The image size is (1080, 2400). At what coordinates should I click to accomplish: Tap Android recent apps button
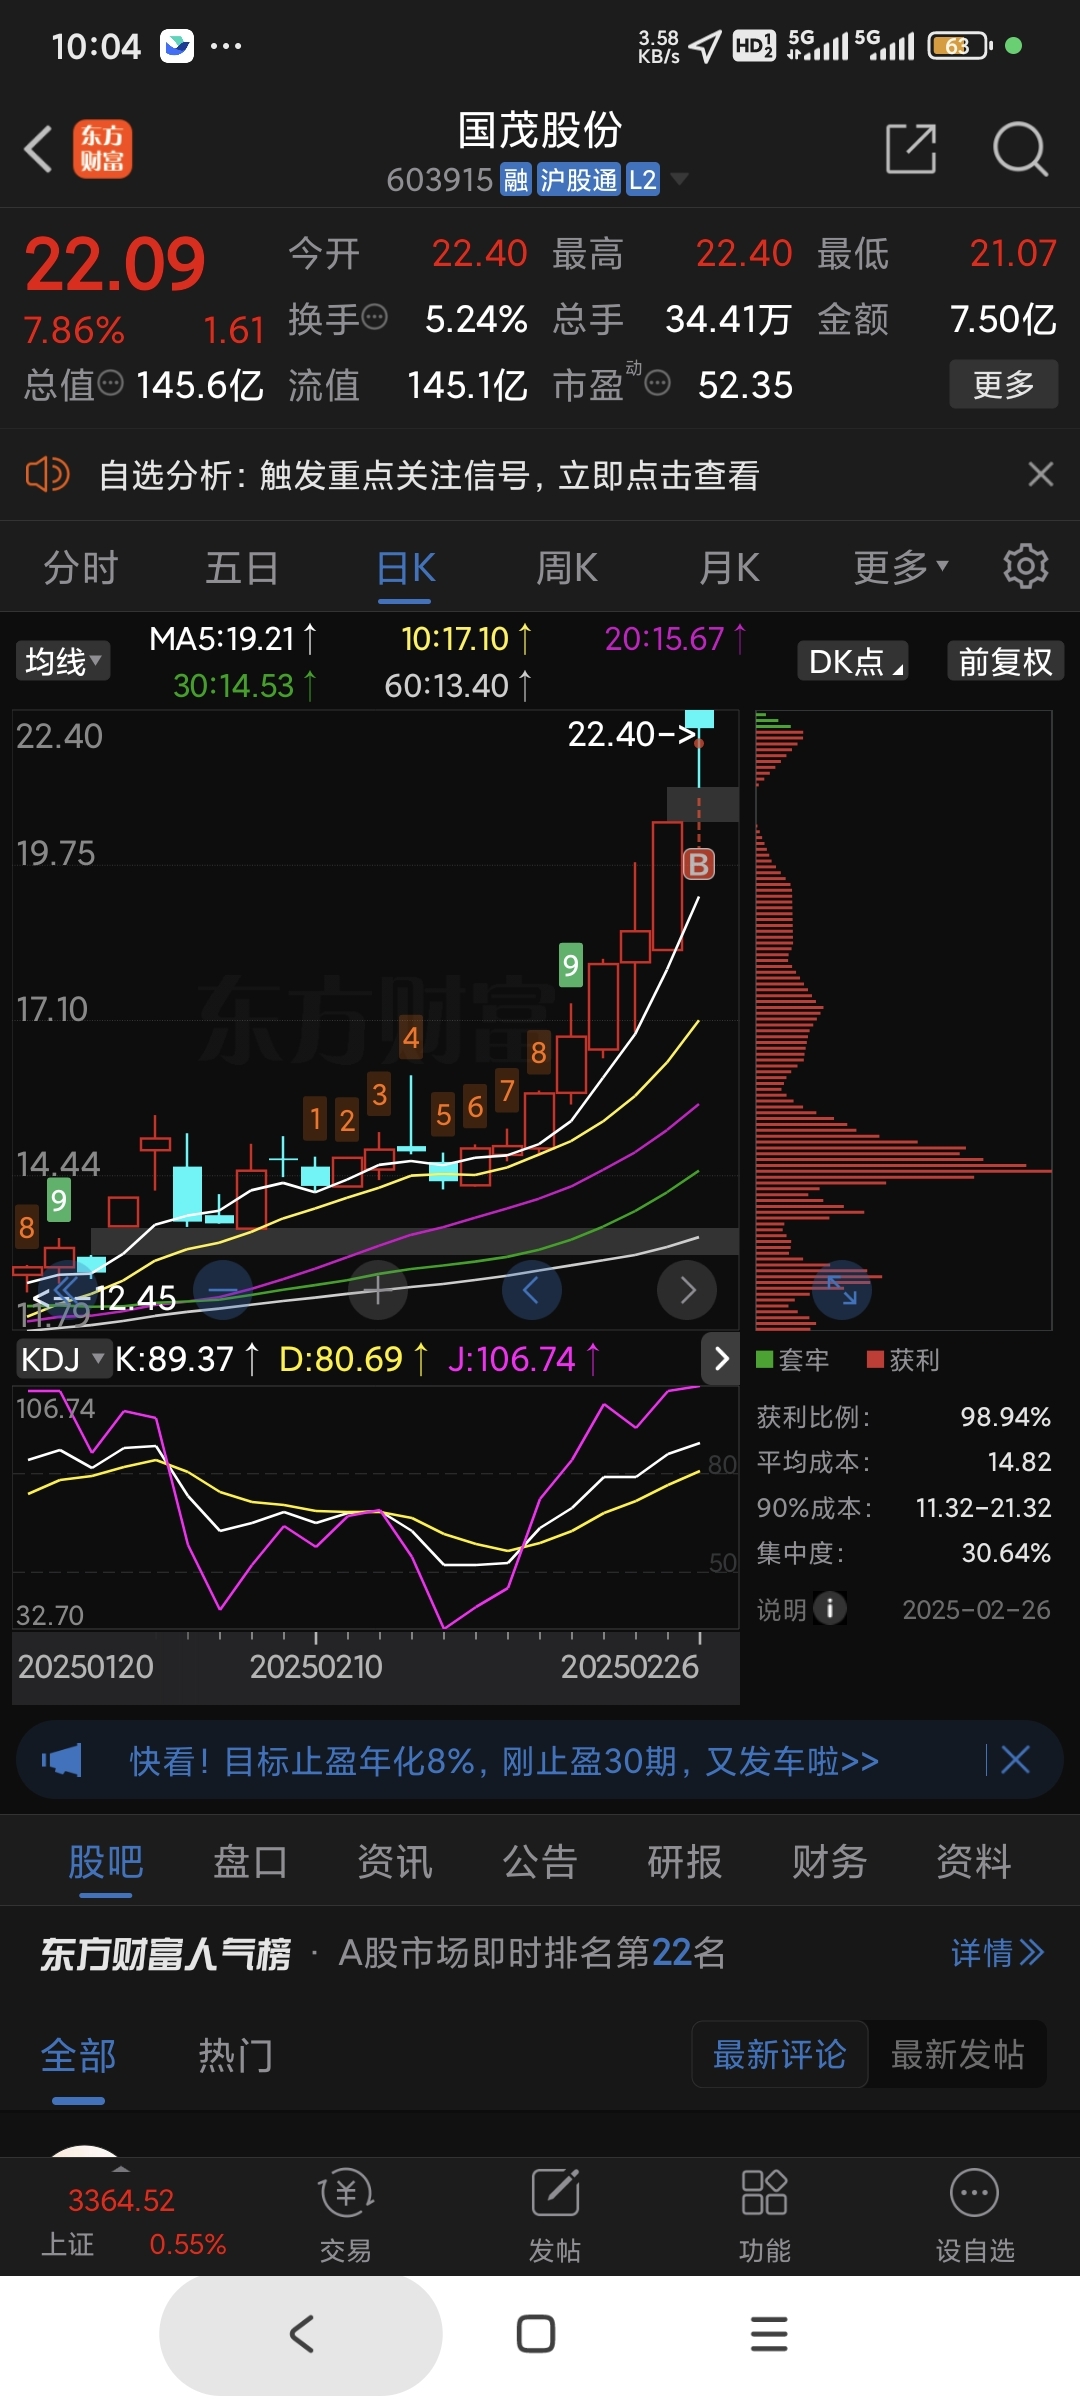(x=769, y=2334)
